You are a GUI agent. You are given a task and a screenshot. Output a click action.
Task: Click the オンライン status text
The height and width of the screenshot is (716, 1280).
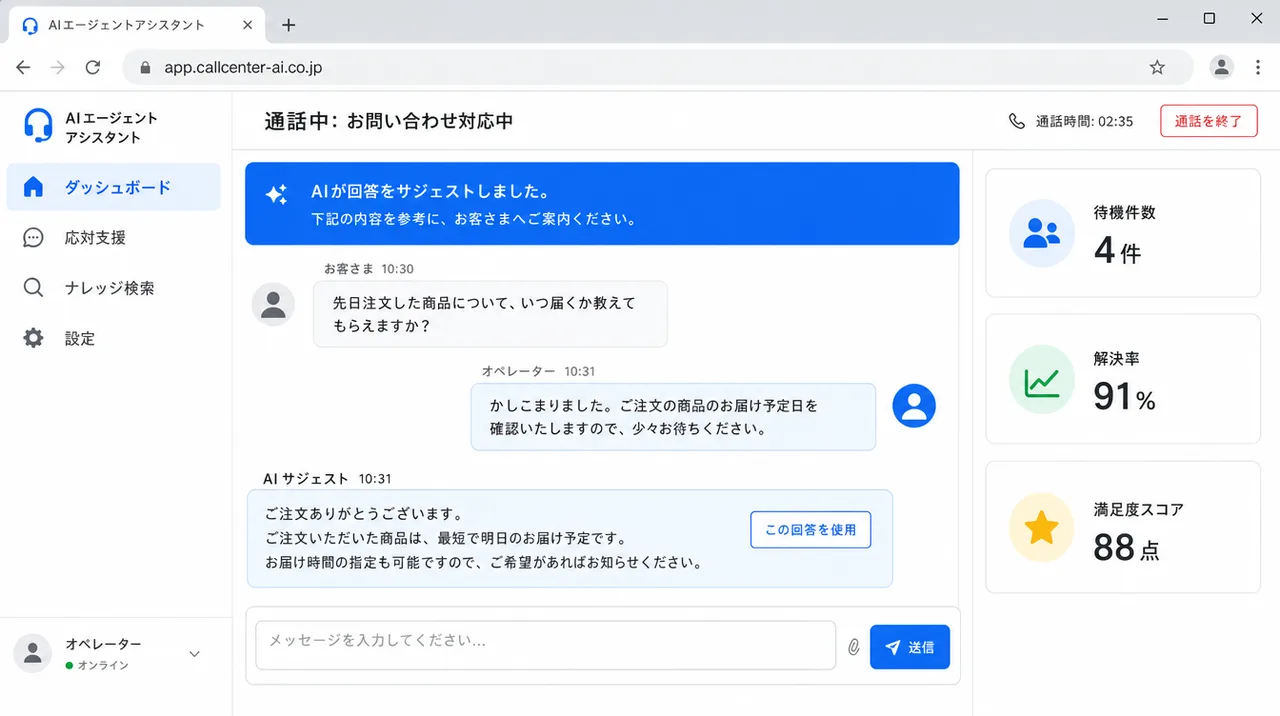click(103, 665)
